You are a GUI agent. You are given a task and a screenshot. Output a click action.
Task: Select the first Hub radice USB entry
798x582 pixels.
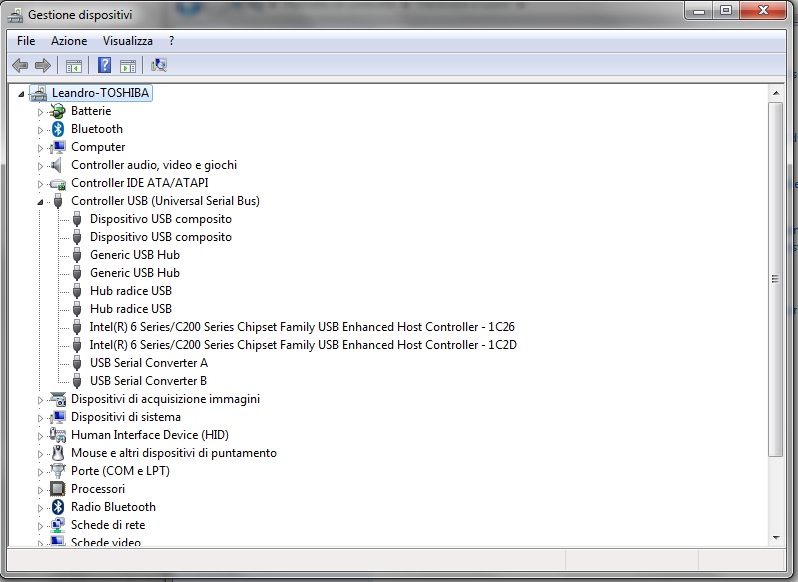pyautogui.click(x=131, y=291)
